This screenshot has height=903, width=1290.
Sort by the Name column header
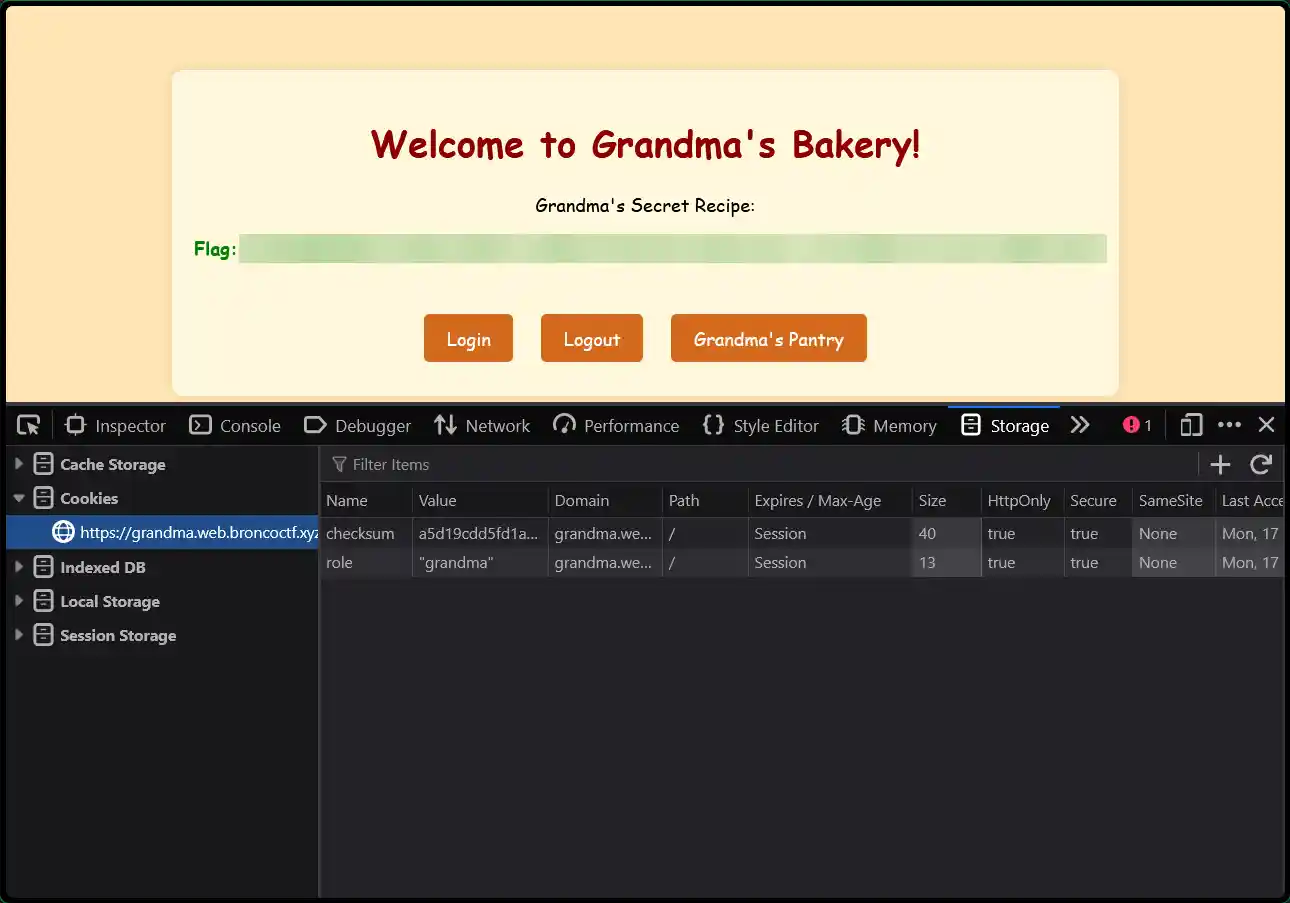[366, 501]
